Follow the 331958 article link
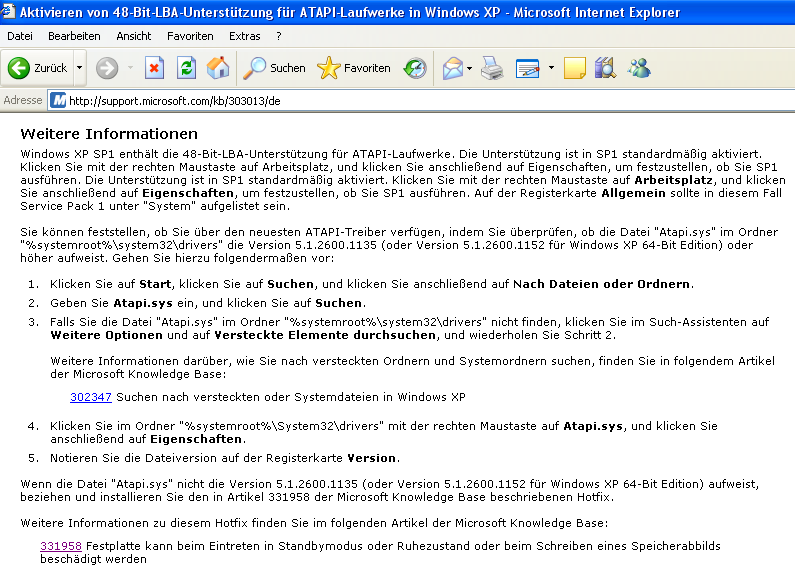The height and width of the screenshot is (572, 795). click(61, 546)
